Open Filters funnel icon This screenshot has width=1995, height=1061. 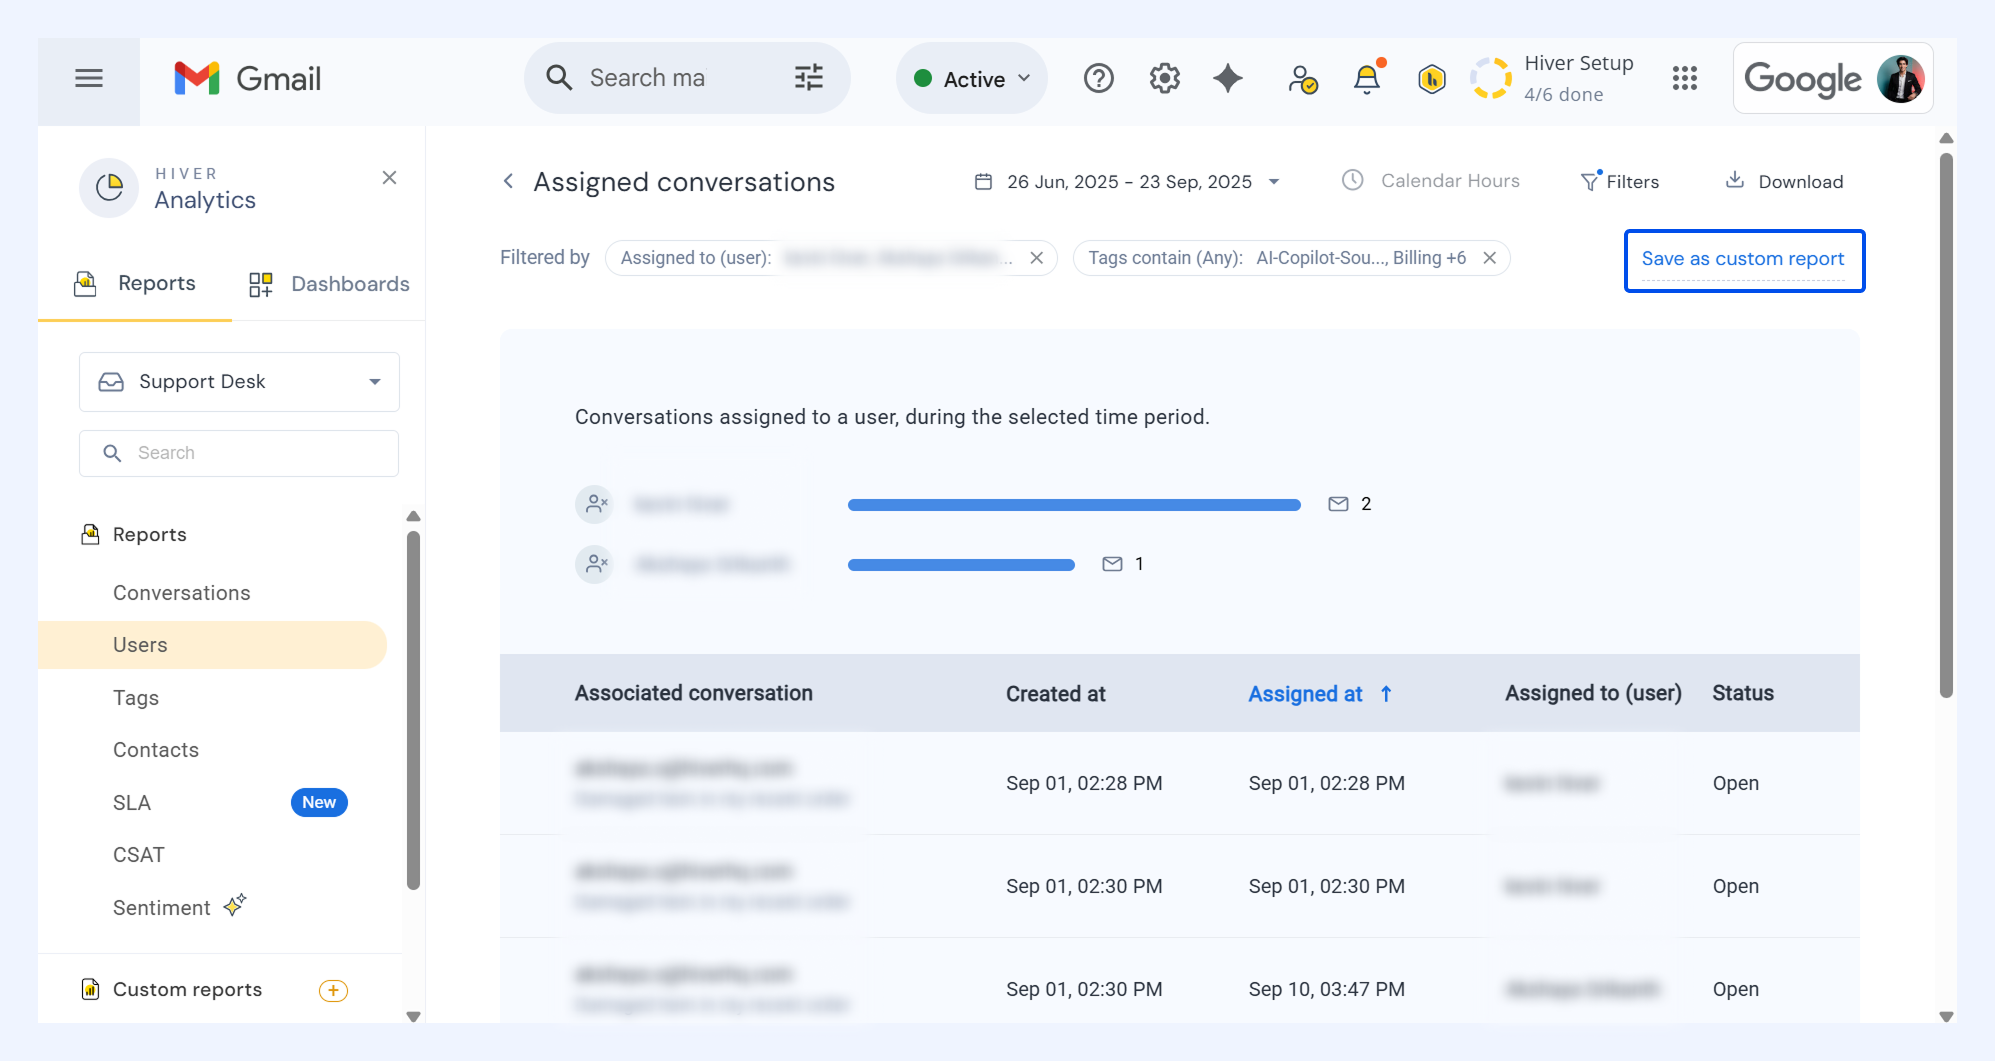pos(1591,180)
